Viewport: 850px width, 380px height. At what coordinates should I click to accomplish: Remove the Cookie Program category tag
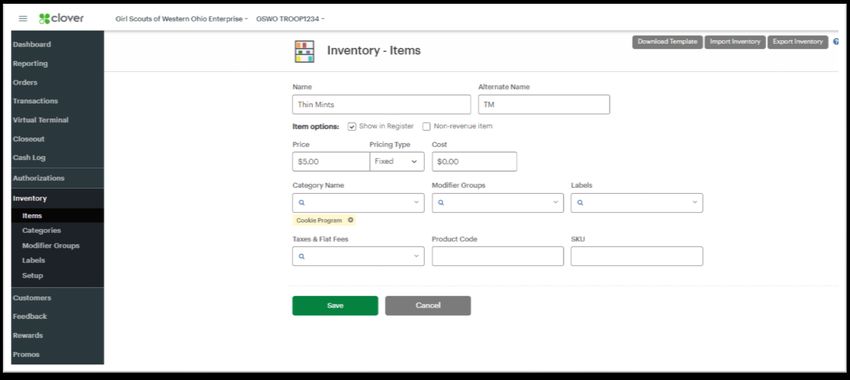pos(350,220)
